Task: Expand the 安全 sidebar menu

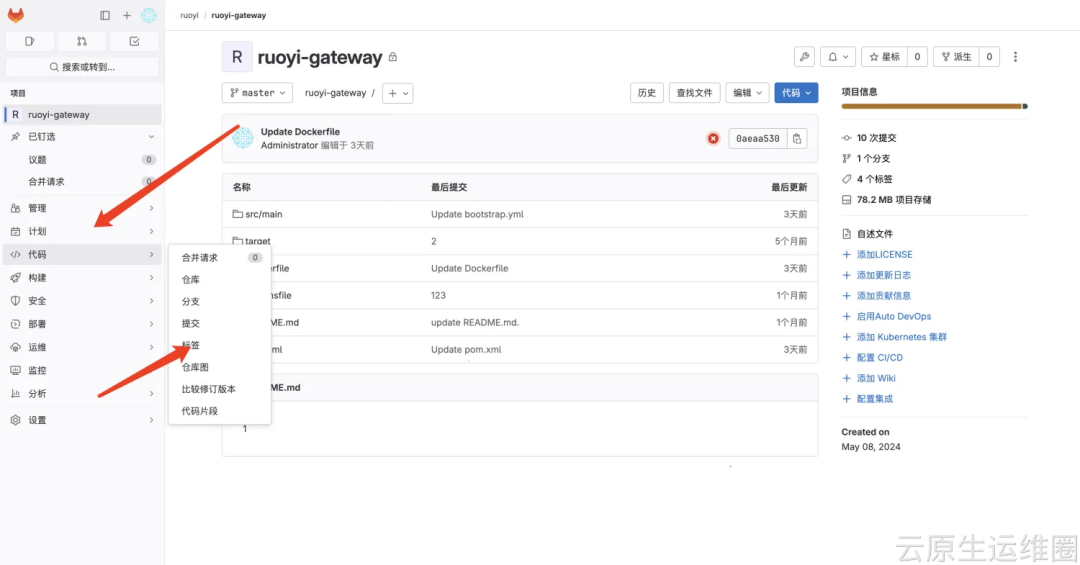Action: click(83, 301)
